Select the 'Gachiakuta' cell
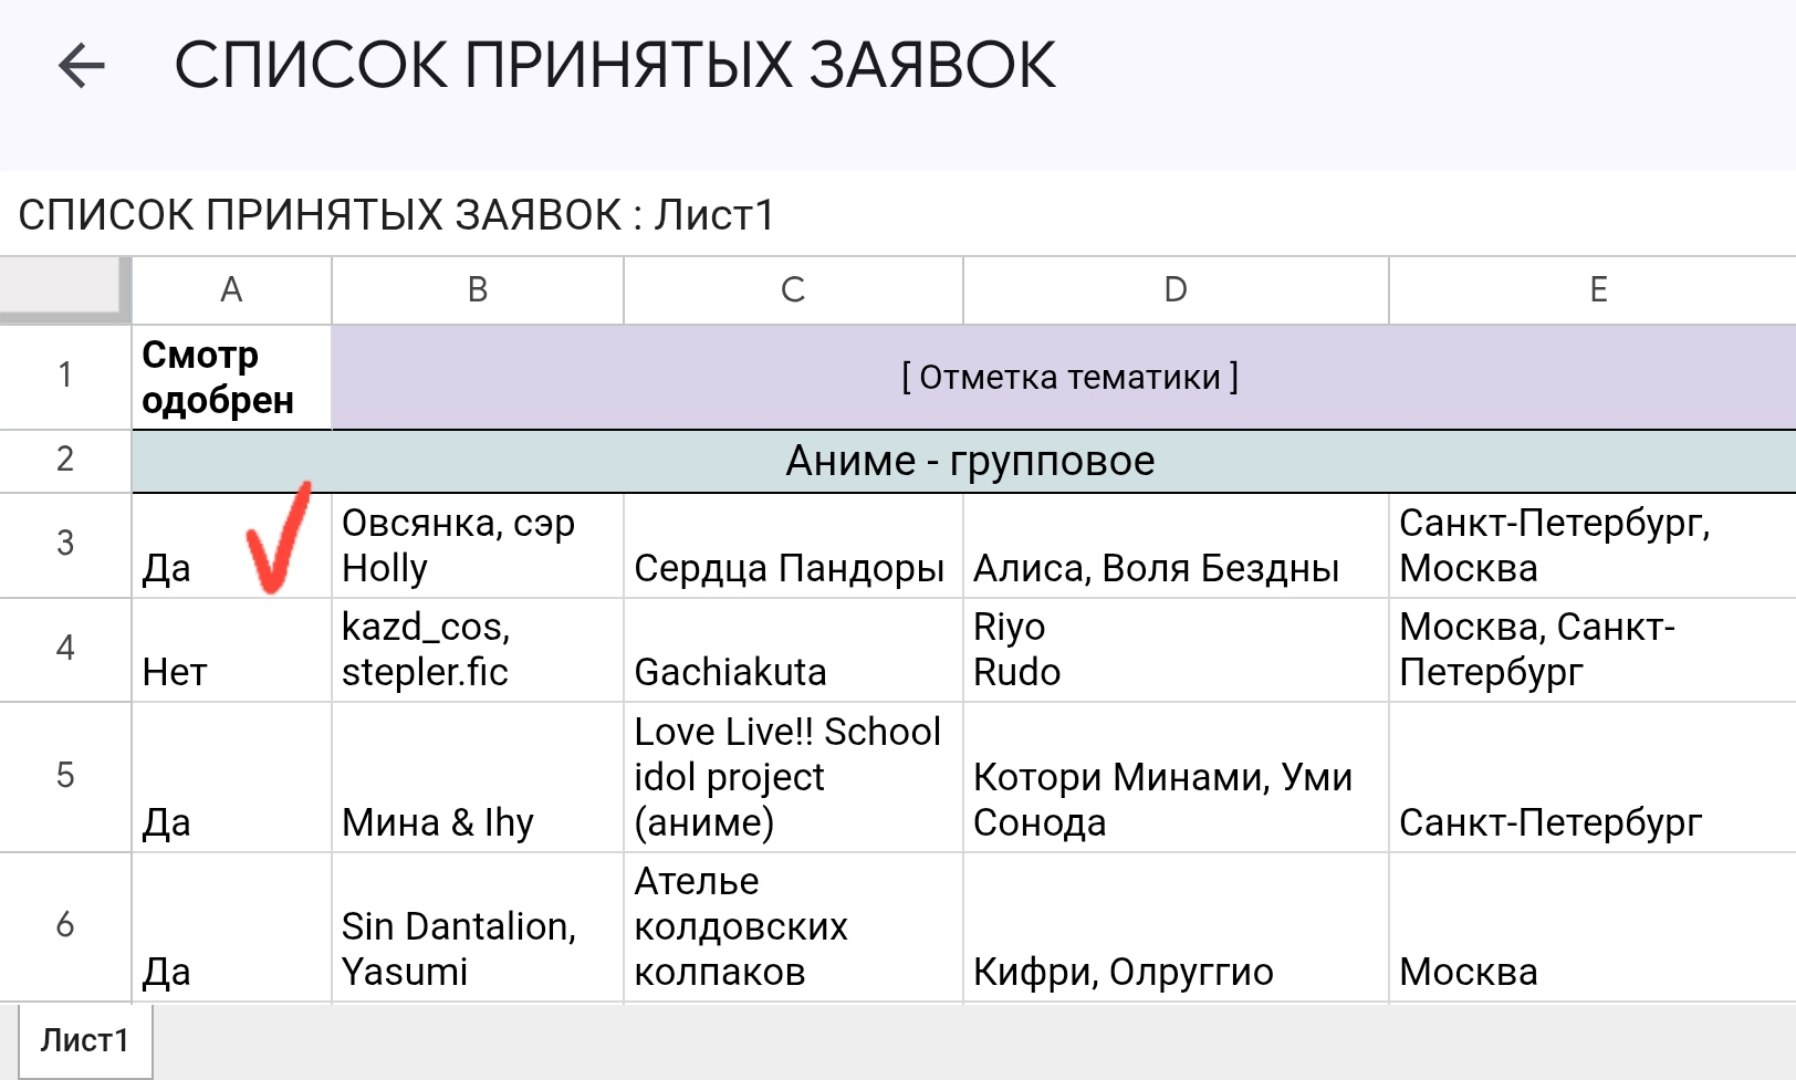The height and width of the screenshot is (1080, 1796). (793, 649)
